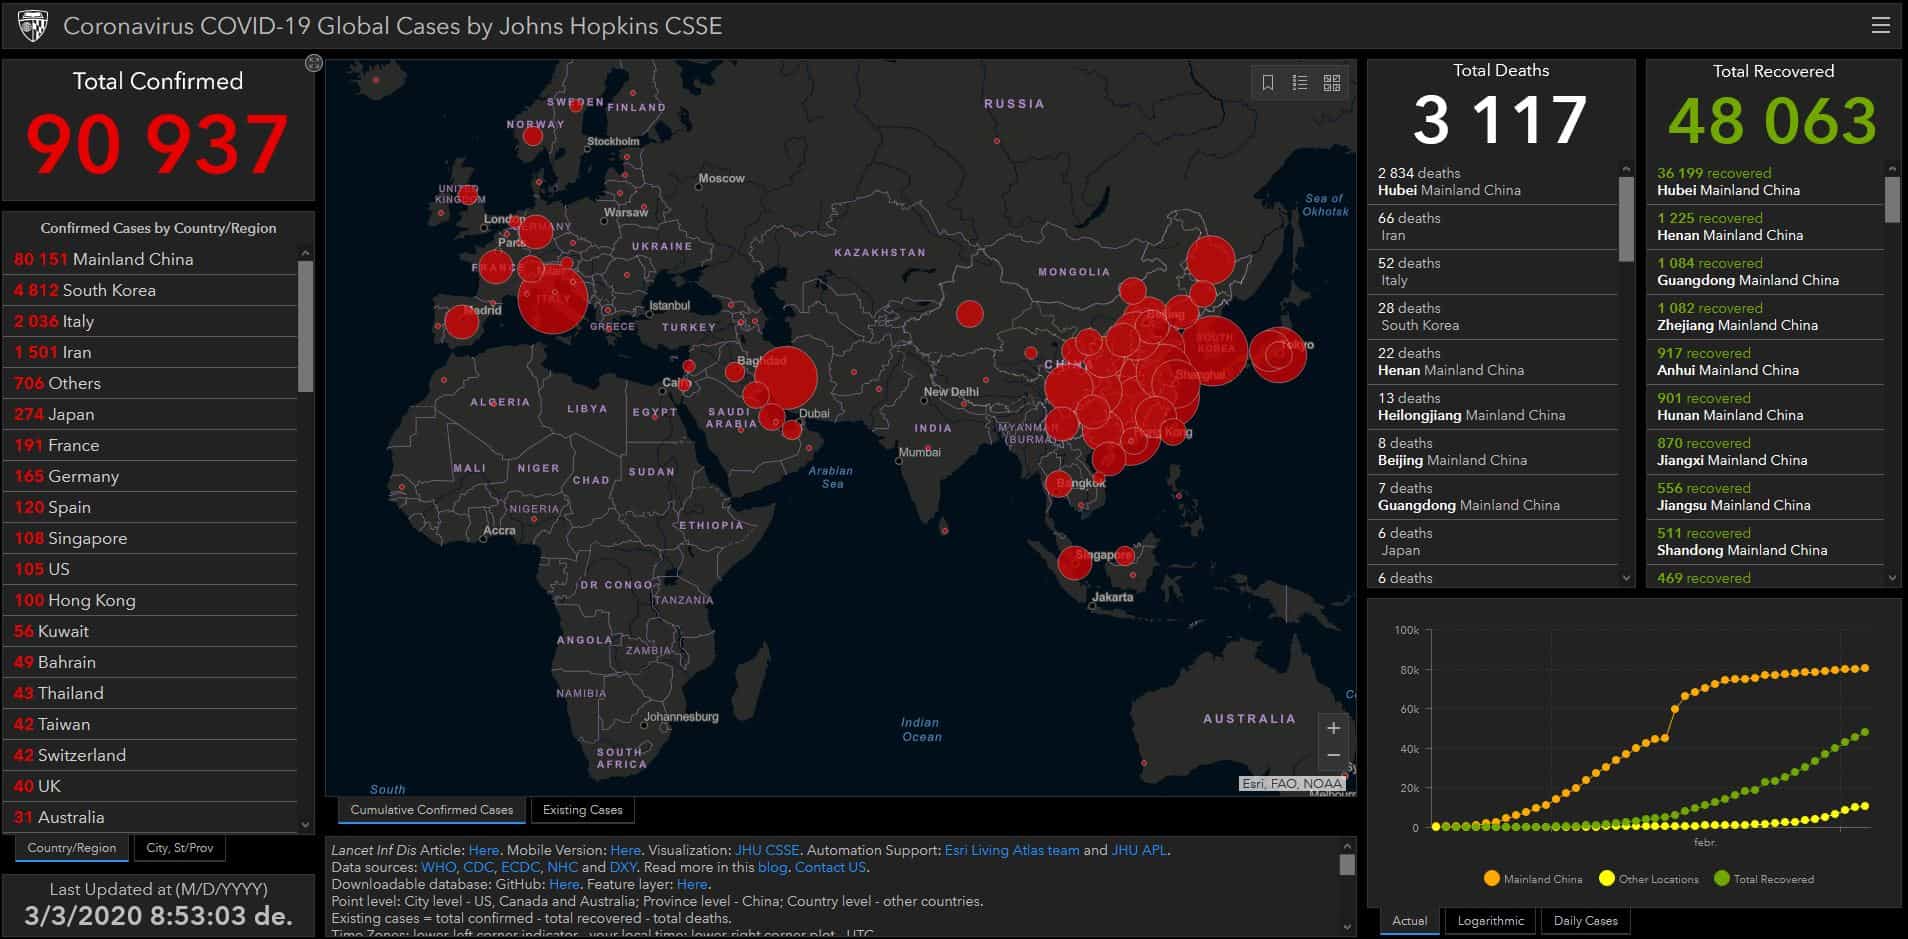
Task: Click Iran red case circle on map
Action: pyautogui.click(x=786, y=379)
